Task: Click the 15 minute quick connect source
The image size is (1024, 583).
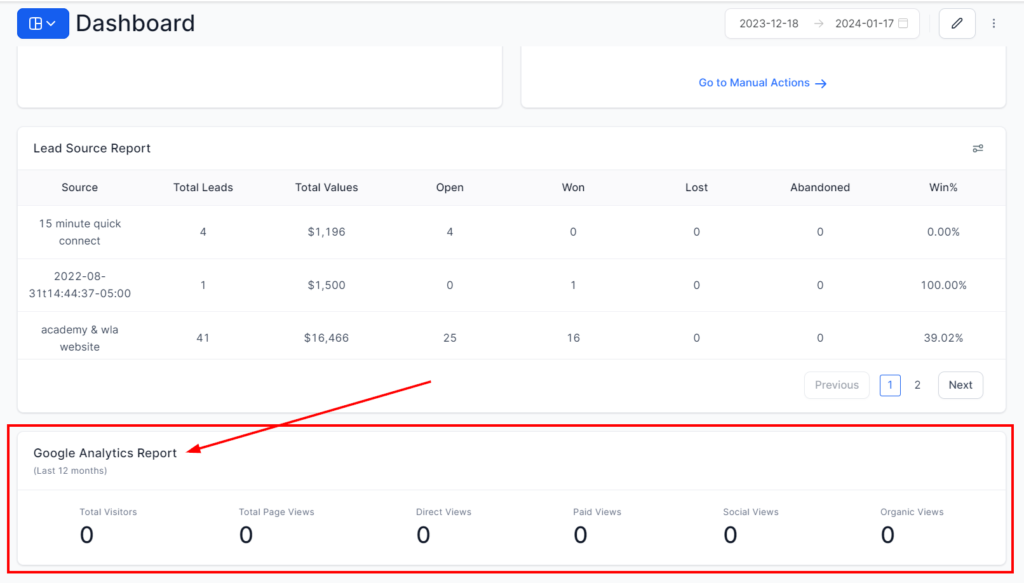Action: (x=80, y=232)
